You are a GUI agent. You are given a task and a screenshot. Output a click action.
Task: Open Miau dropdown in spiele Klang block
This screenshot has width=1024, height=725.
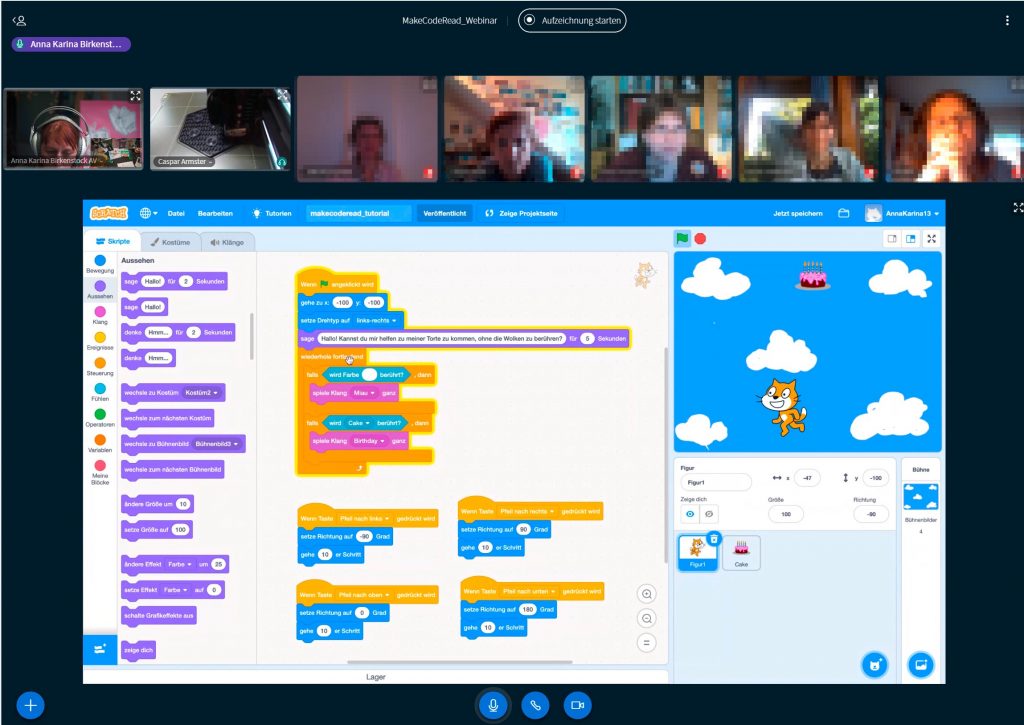[x=364, y=393]
